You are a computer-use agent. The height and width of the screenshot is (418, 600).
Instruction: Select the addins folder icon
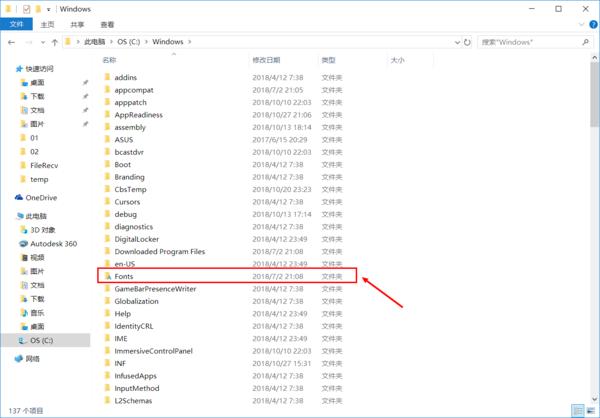[x=108, y=77]
